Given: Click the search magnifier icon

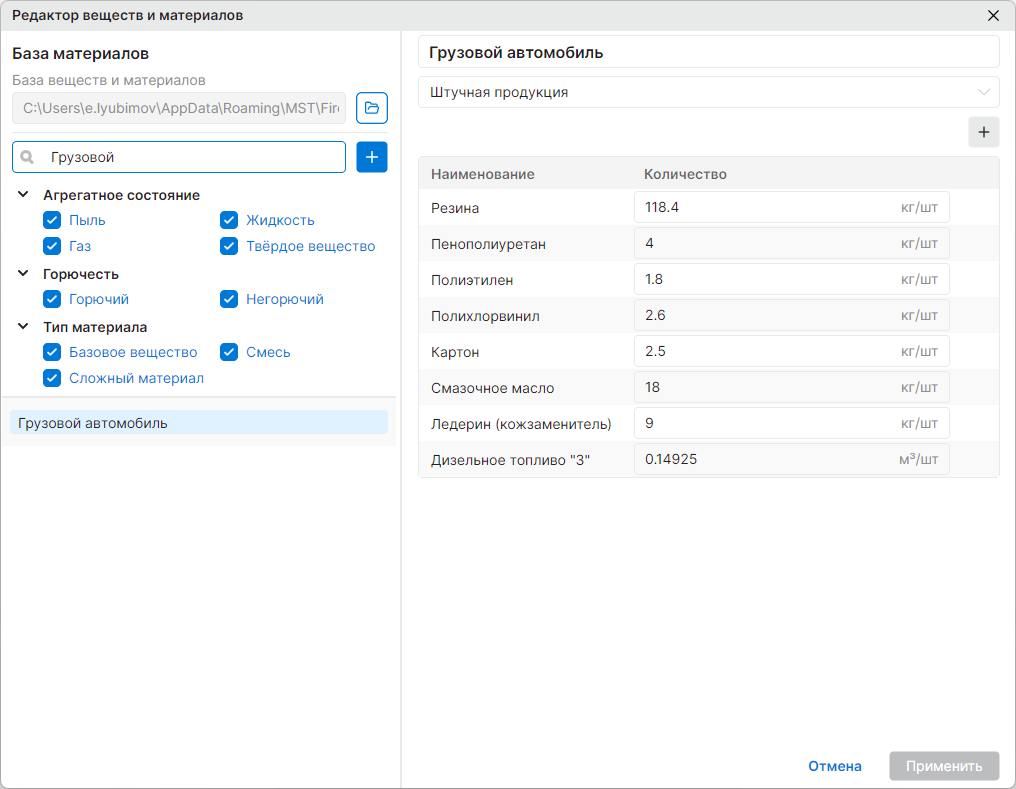Looking at the screenshot, I should click(27, 157).
